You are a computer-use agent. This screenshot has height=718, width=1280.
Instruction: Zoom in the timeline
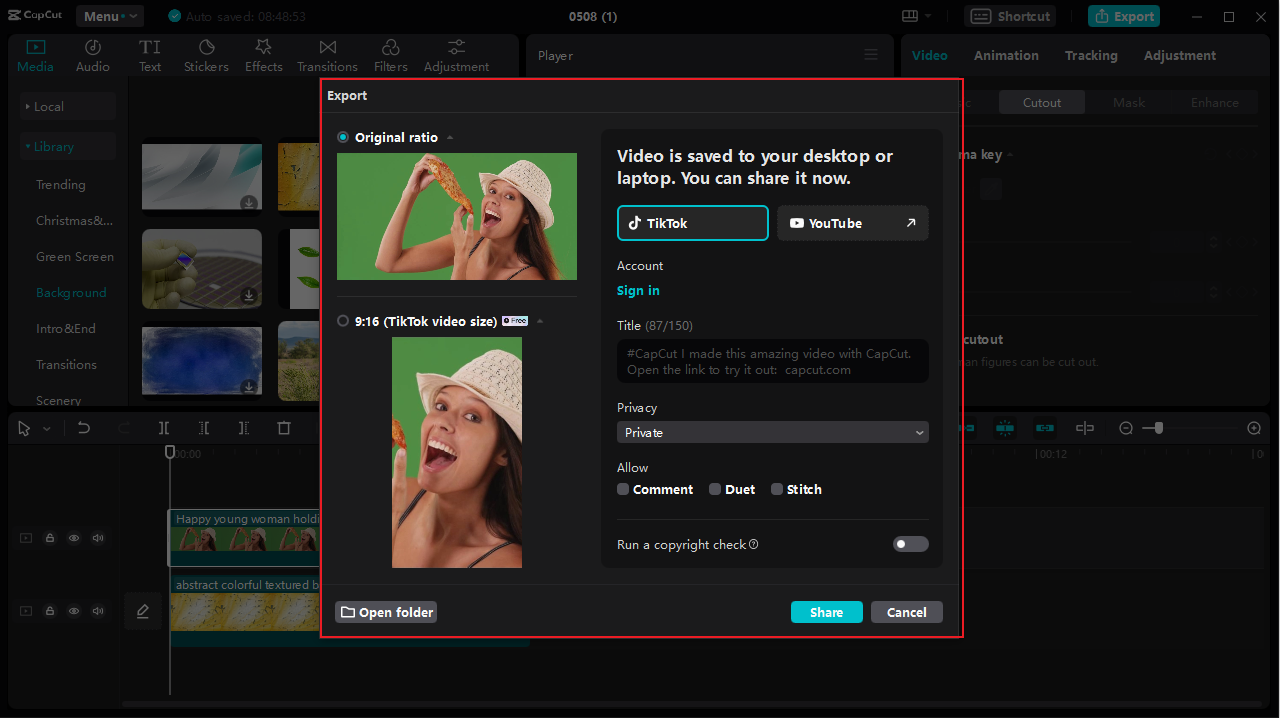1254,428
